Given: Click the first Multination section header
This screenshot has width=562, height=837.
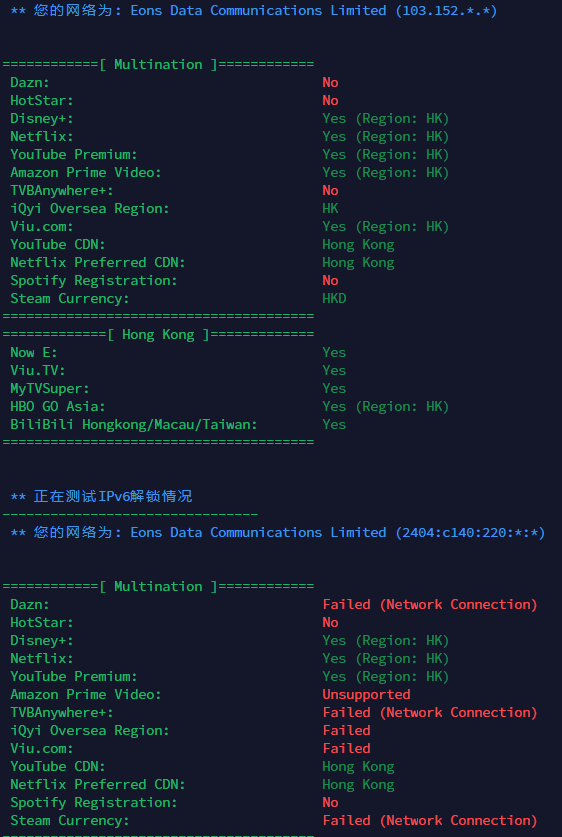Looking at the screenshot, I should coord(159,65).
